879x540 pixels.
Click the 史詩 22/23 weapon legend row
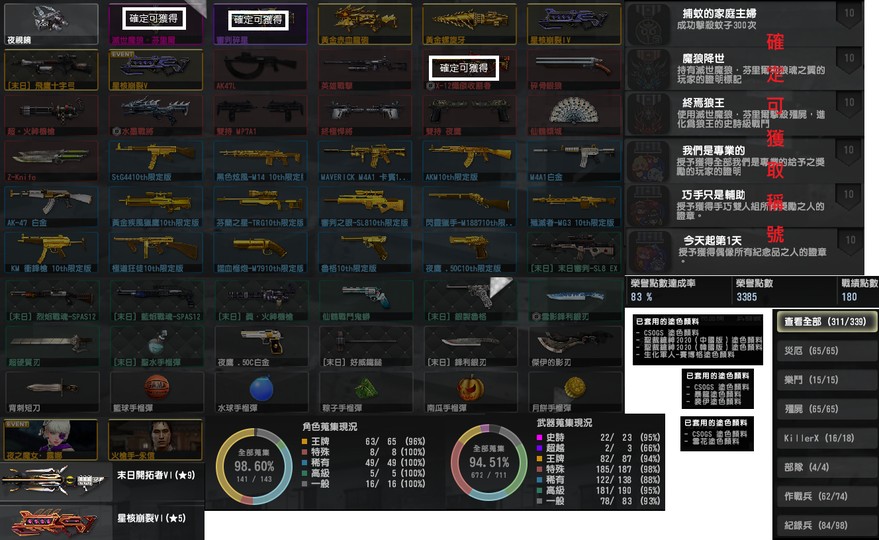click(598, 438)
